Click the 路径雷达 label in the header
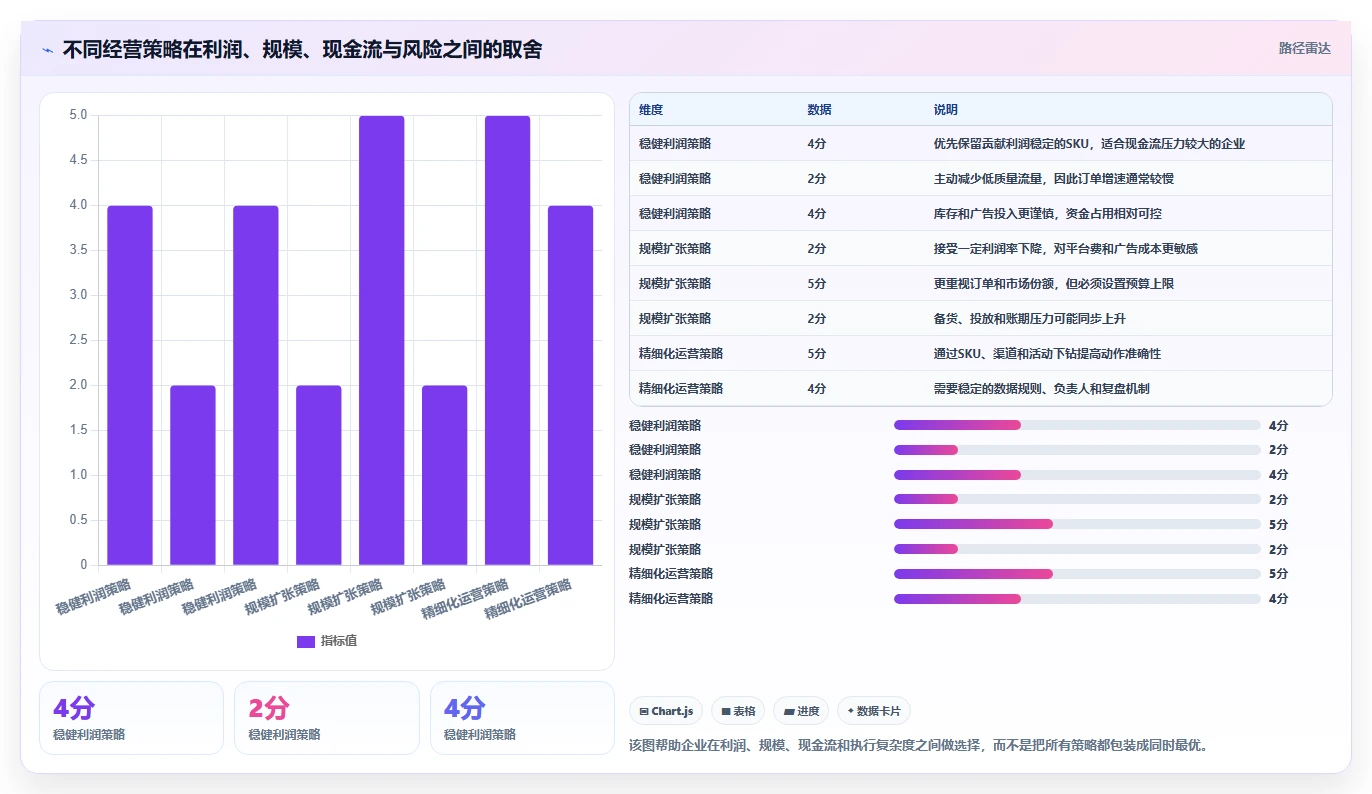This screenshot has width=1372, height=794. (x=1305, y=48)
